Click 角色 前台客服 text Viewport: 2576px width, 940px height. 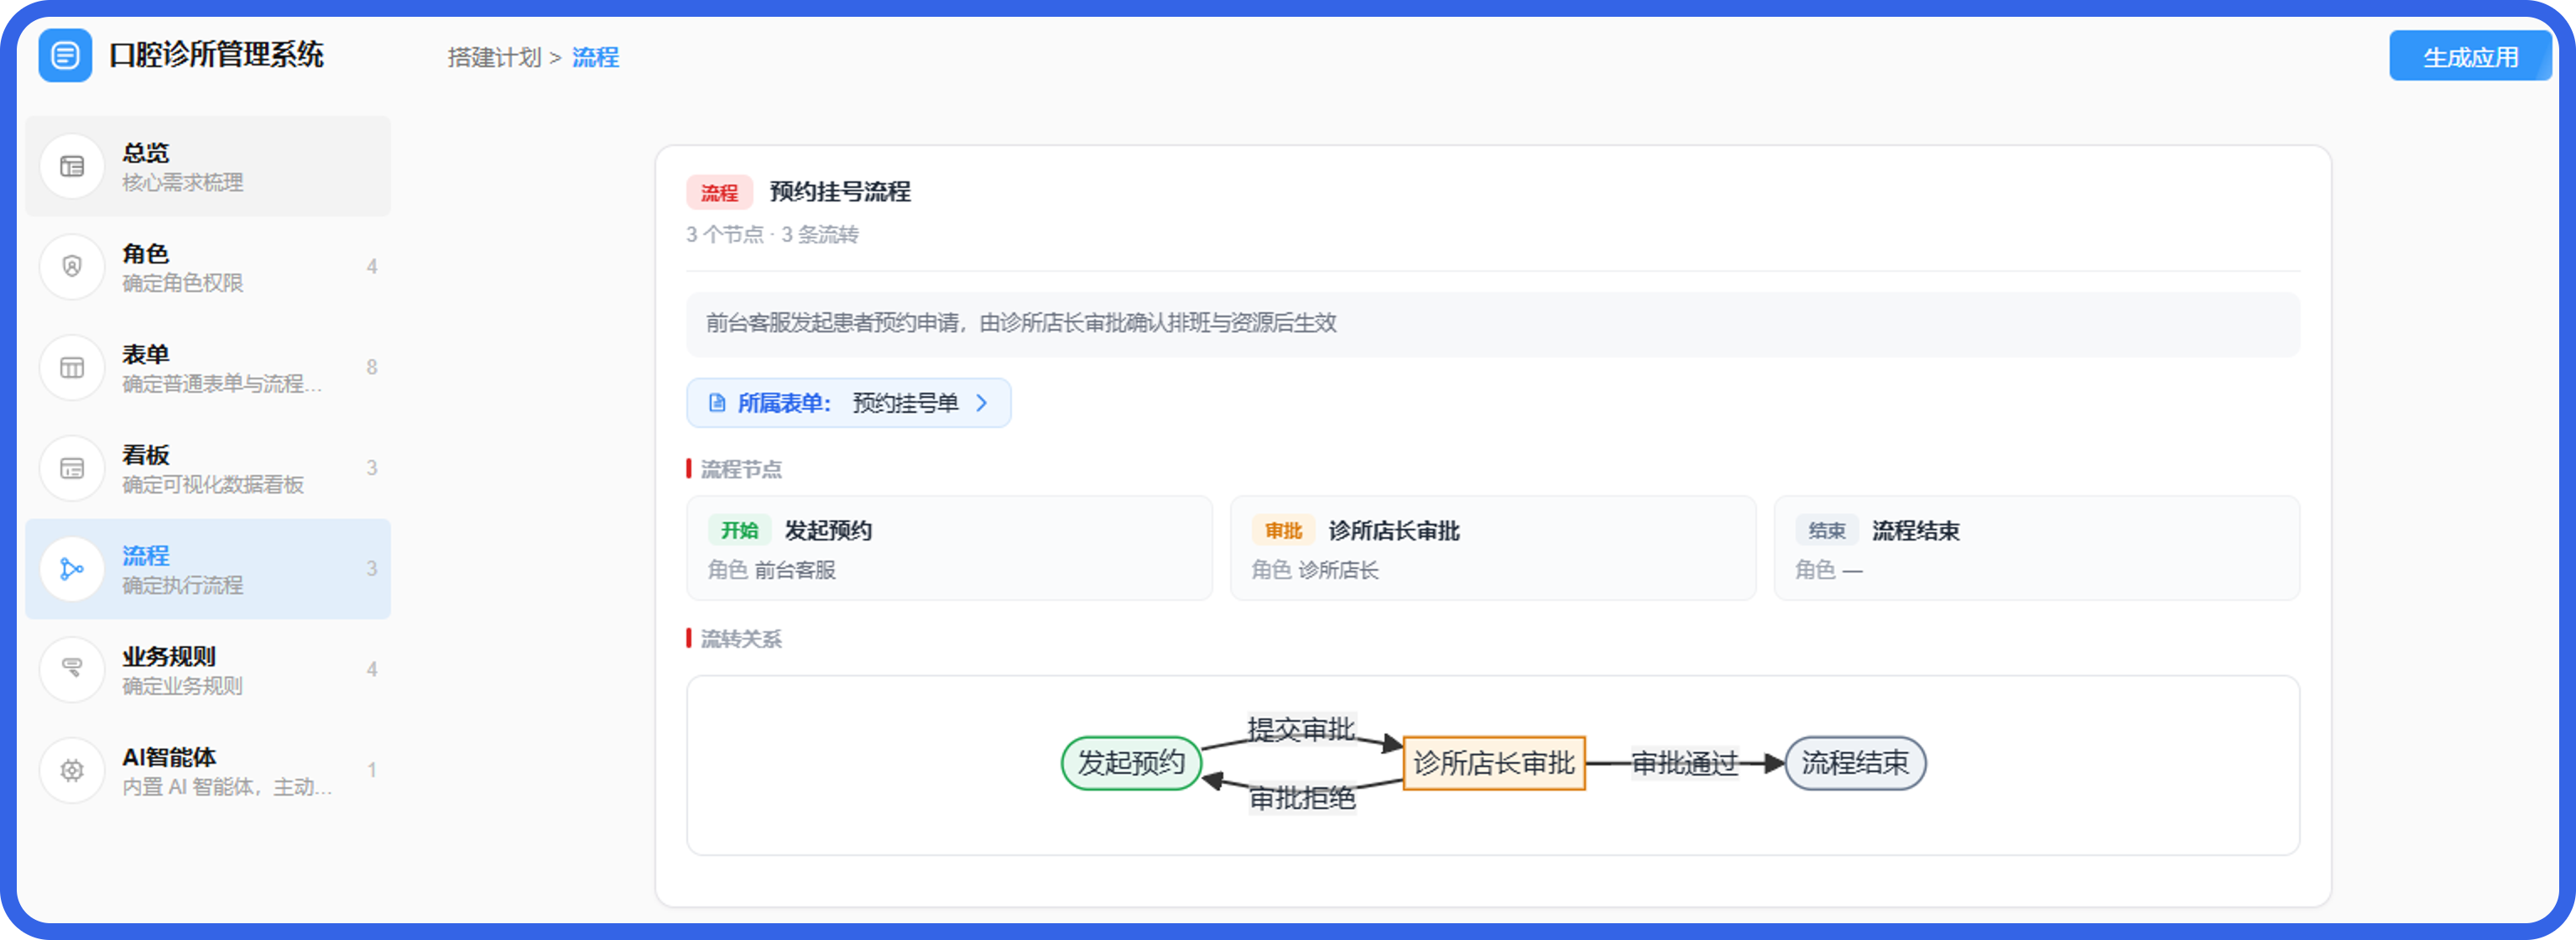(771, 570)
